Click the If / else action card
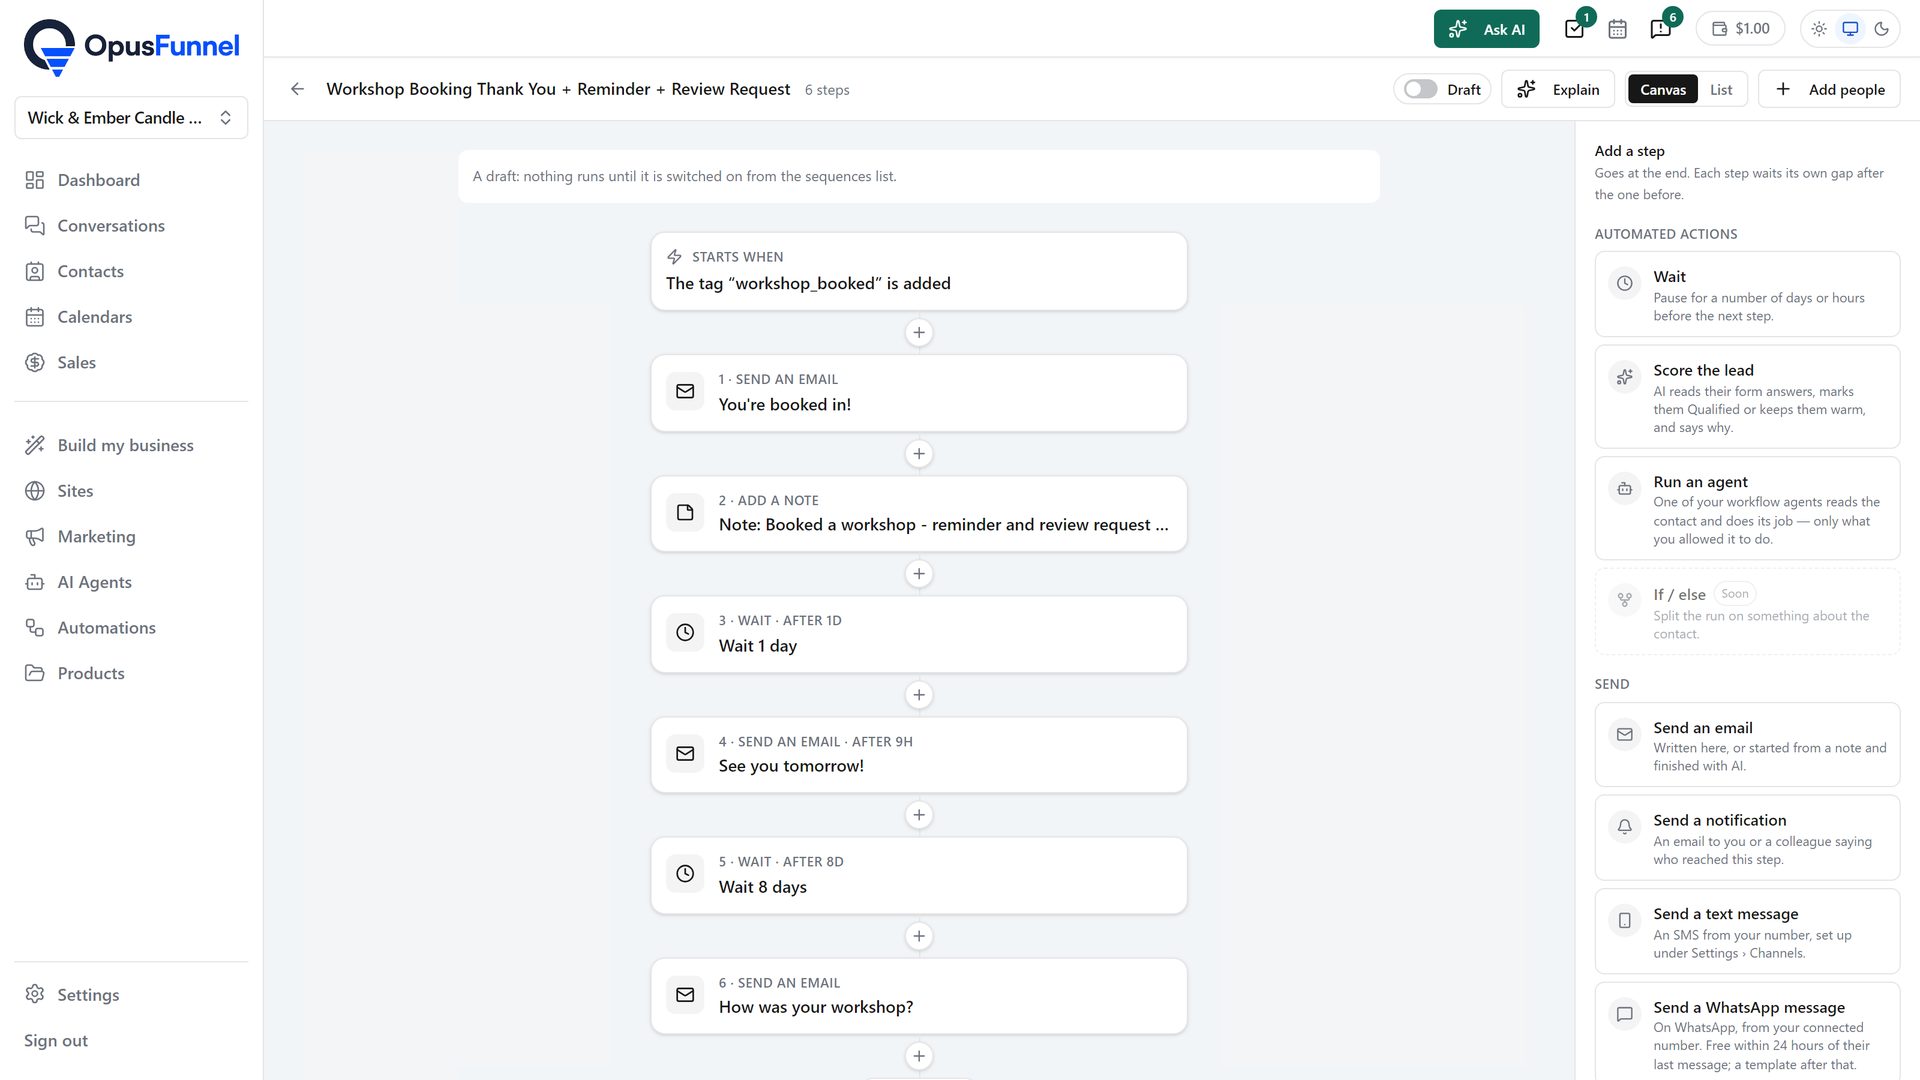Image resolution: width=1920 pixels, height=1080 pixels. point(1747,612)
